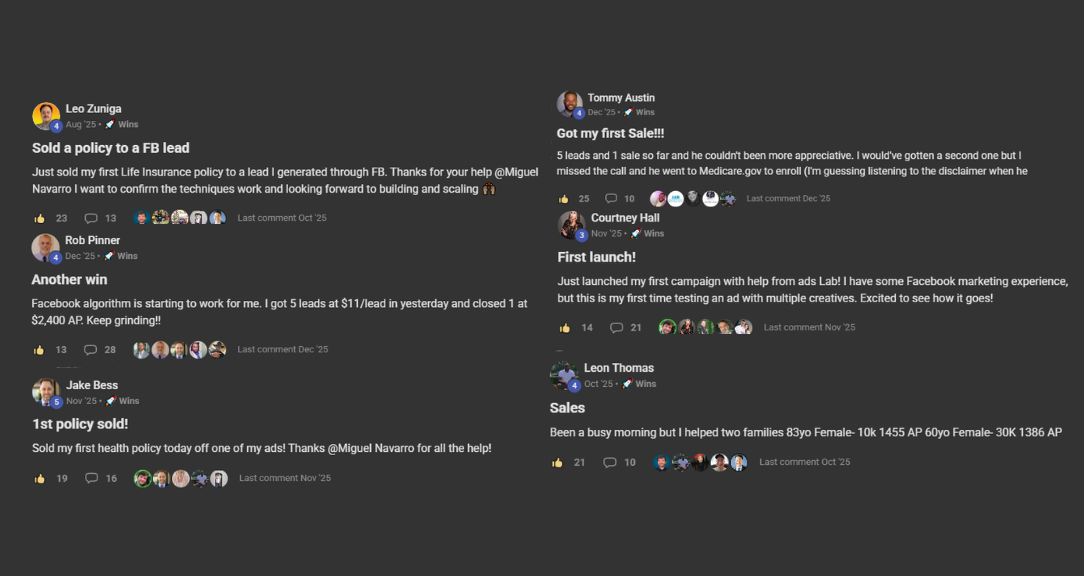The image size is (1084, 576).
Task: Open the 'Sold a policy to a FB lead' post
Action: (x=111, y=148)
